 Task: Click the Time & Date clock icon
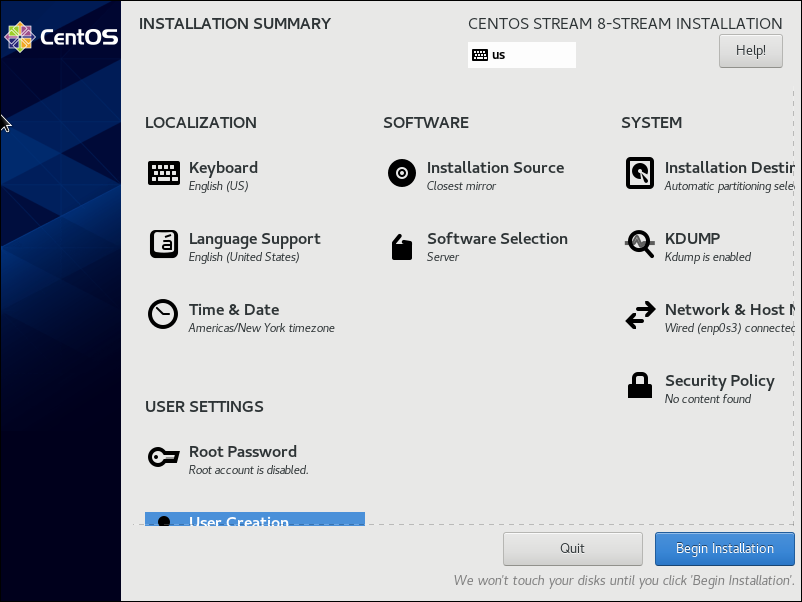coord(163,315)
